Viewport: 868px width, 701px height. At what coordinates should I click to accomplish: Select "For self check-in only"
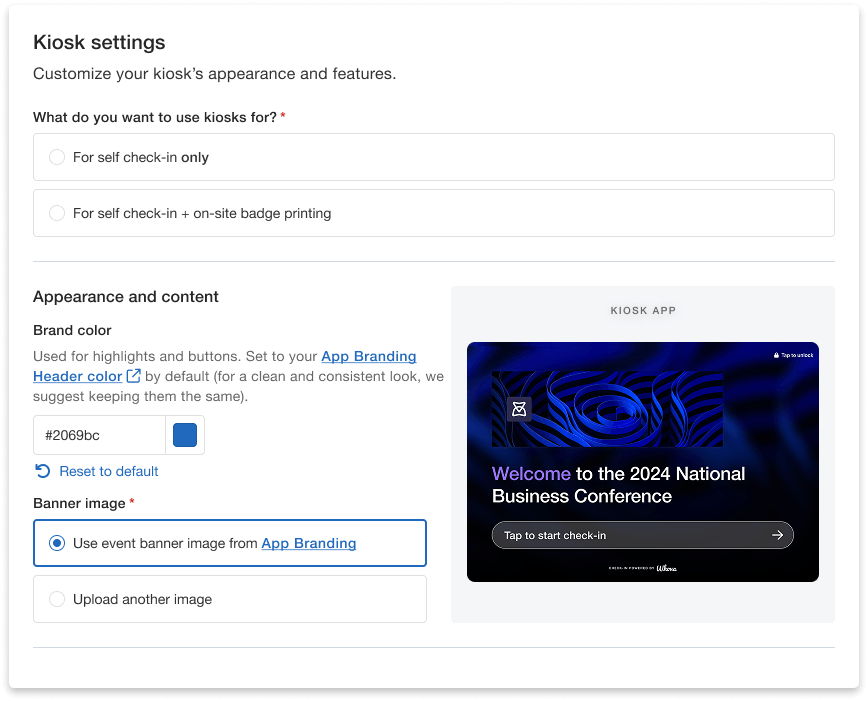(x=58, y=157)
